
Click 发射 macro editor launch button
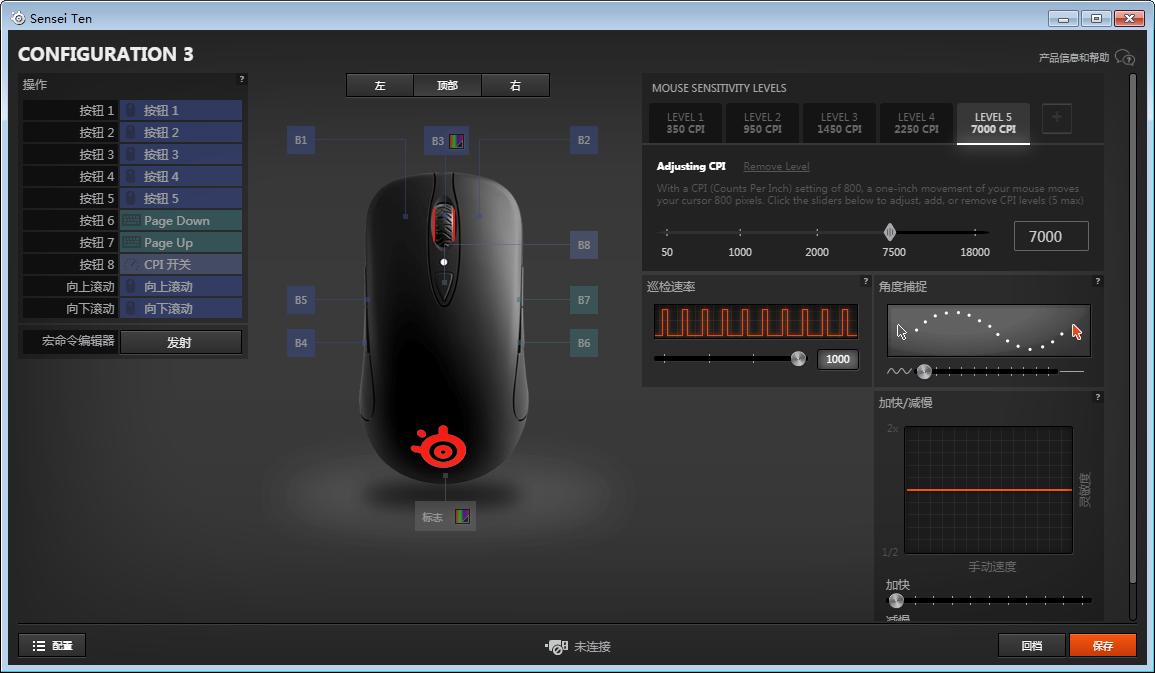(180, 342)
